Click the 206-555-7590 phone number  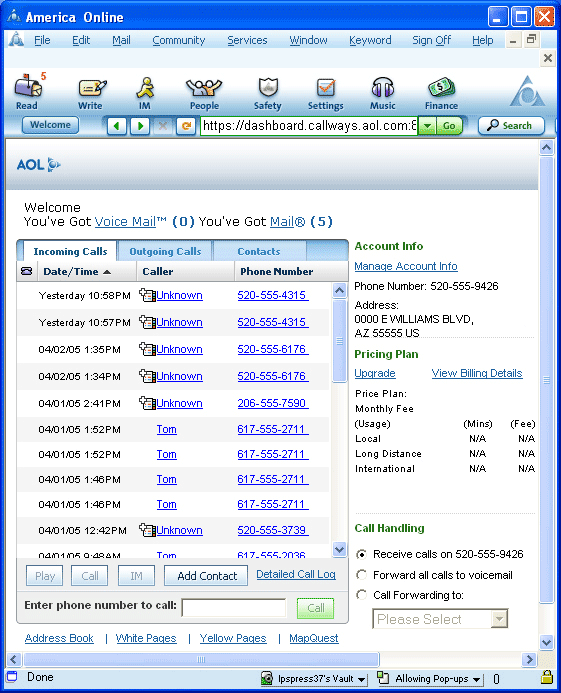[x=273, y=403]
